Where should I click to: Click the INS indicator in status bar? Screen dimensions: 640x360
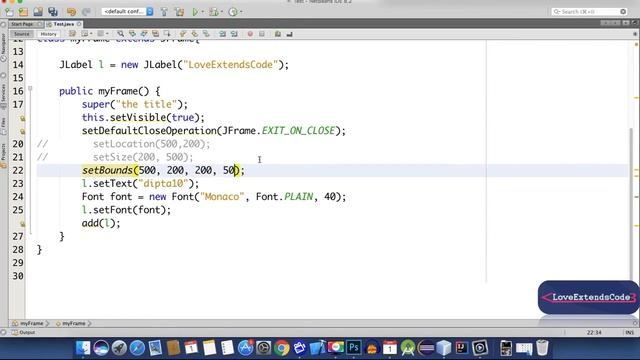629,333
